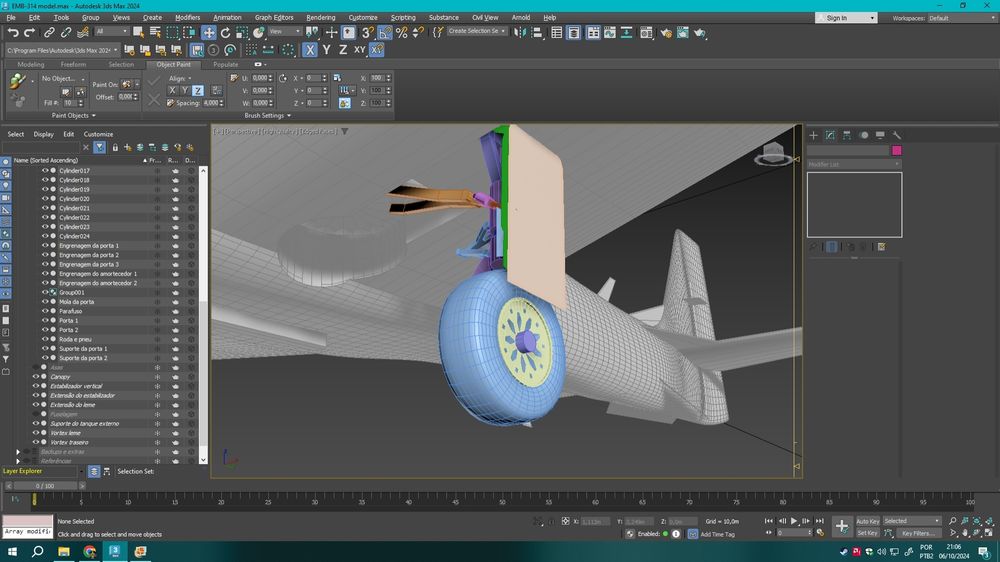
Task: Open Render Setup teapot icon
Action: tap(666, 32)
